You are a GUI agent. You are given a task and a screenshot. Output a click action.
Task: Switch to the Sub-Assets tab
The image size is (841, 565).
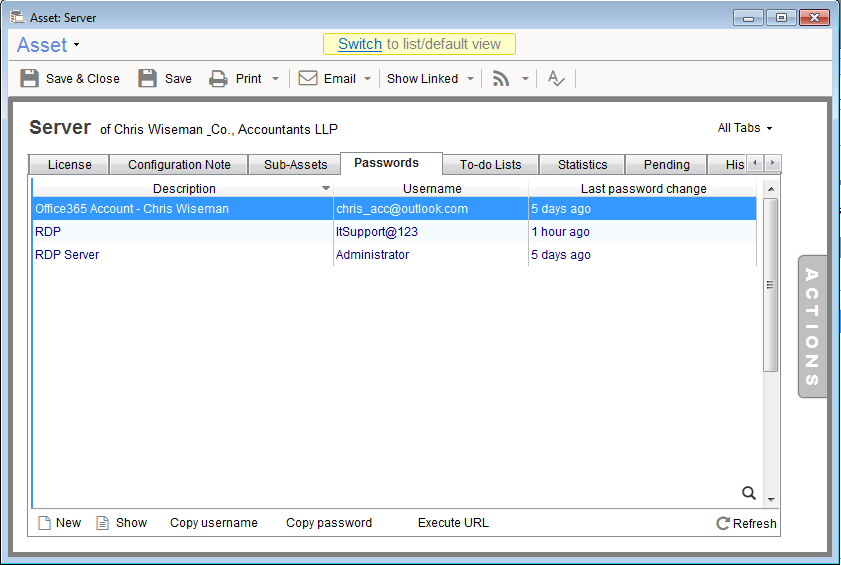(295, 165)
